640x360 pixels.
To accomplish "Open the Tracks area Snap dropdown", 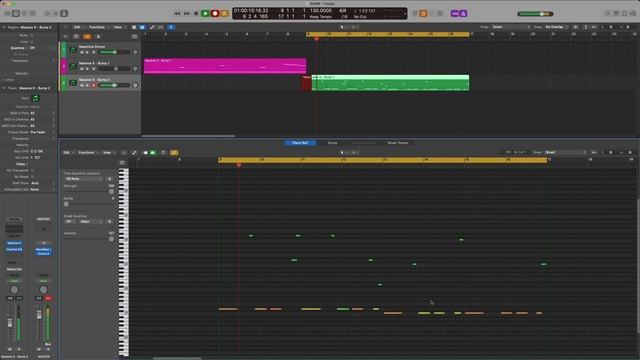I will coord(510,27).
